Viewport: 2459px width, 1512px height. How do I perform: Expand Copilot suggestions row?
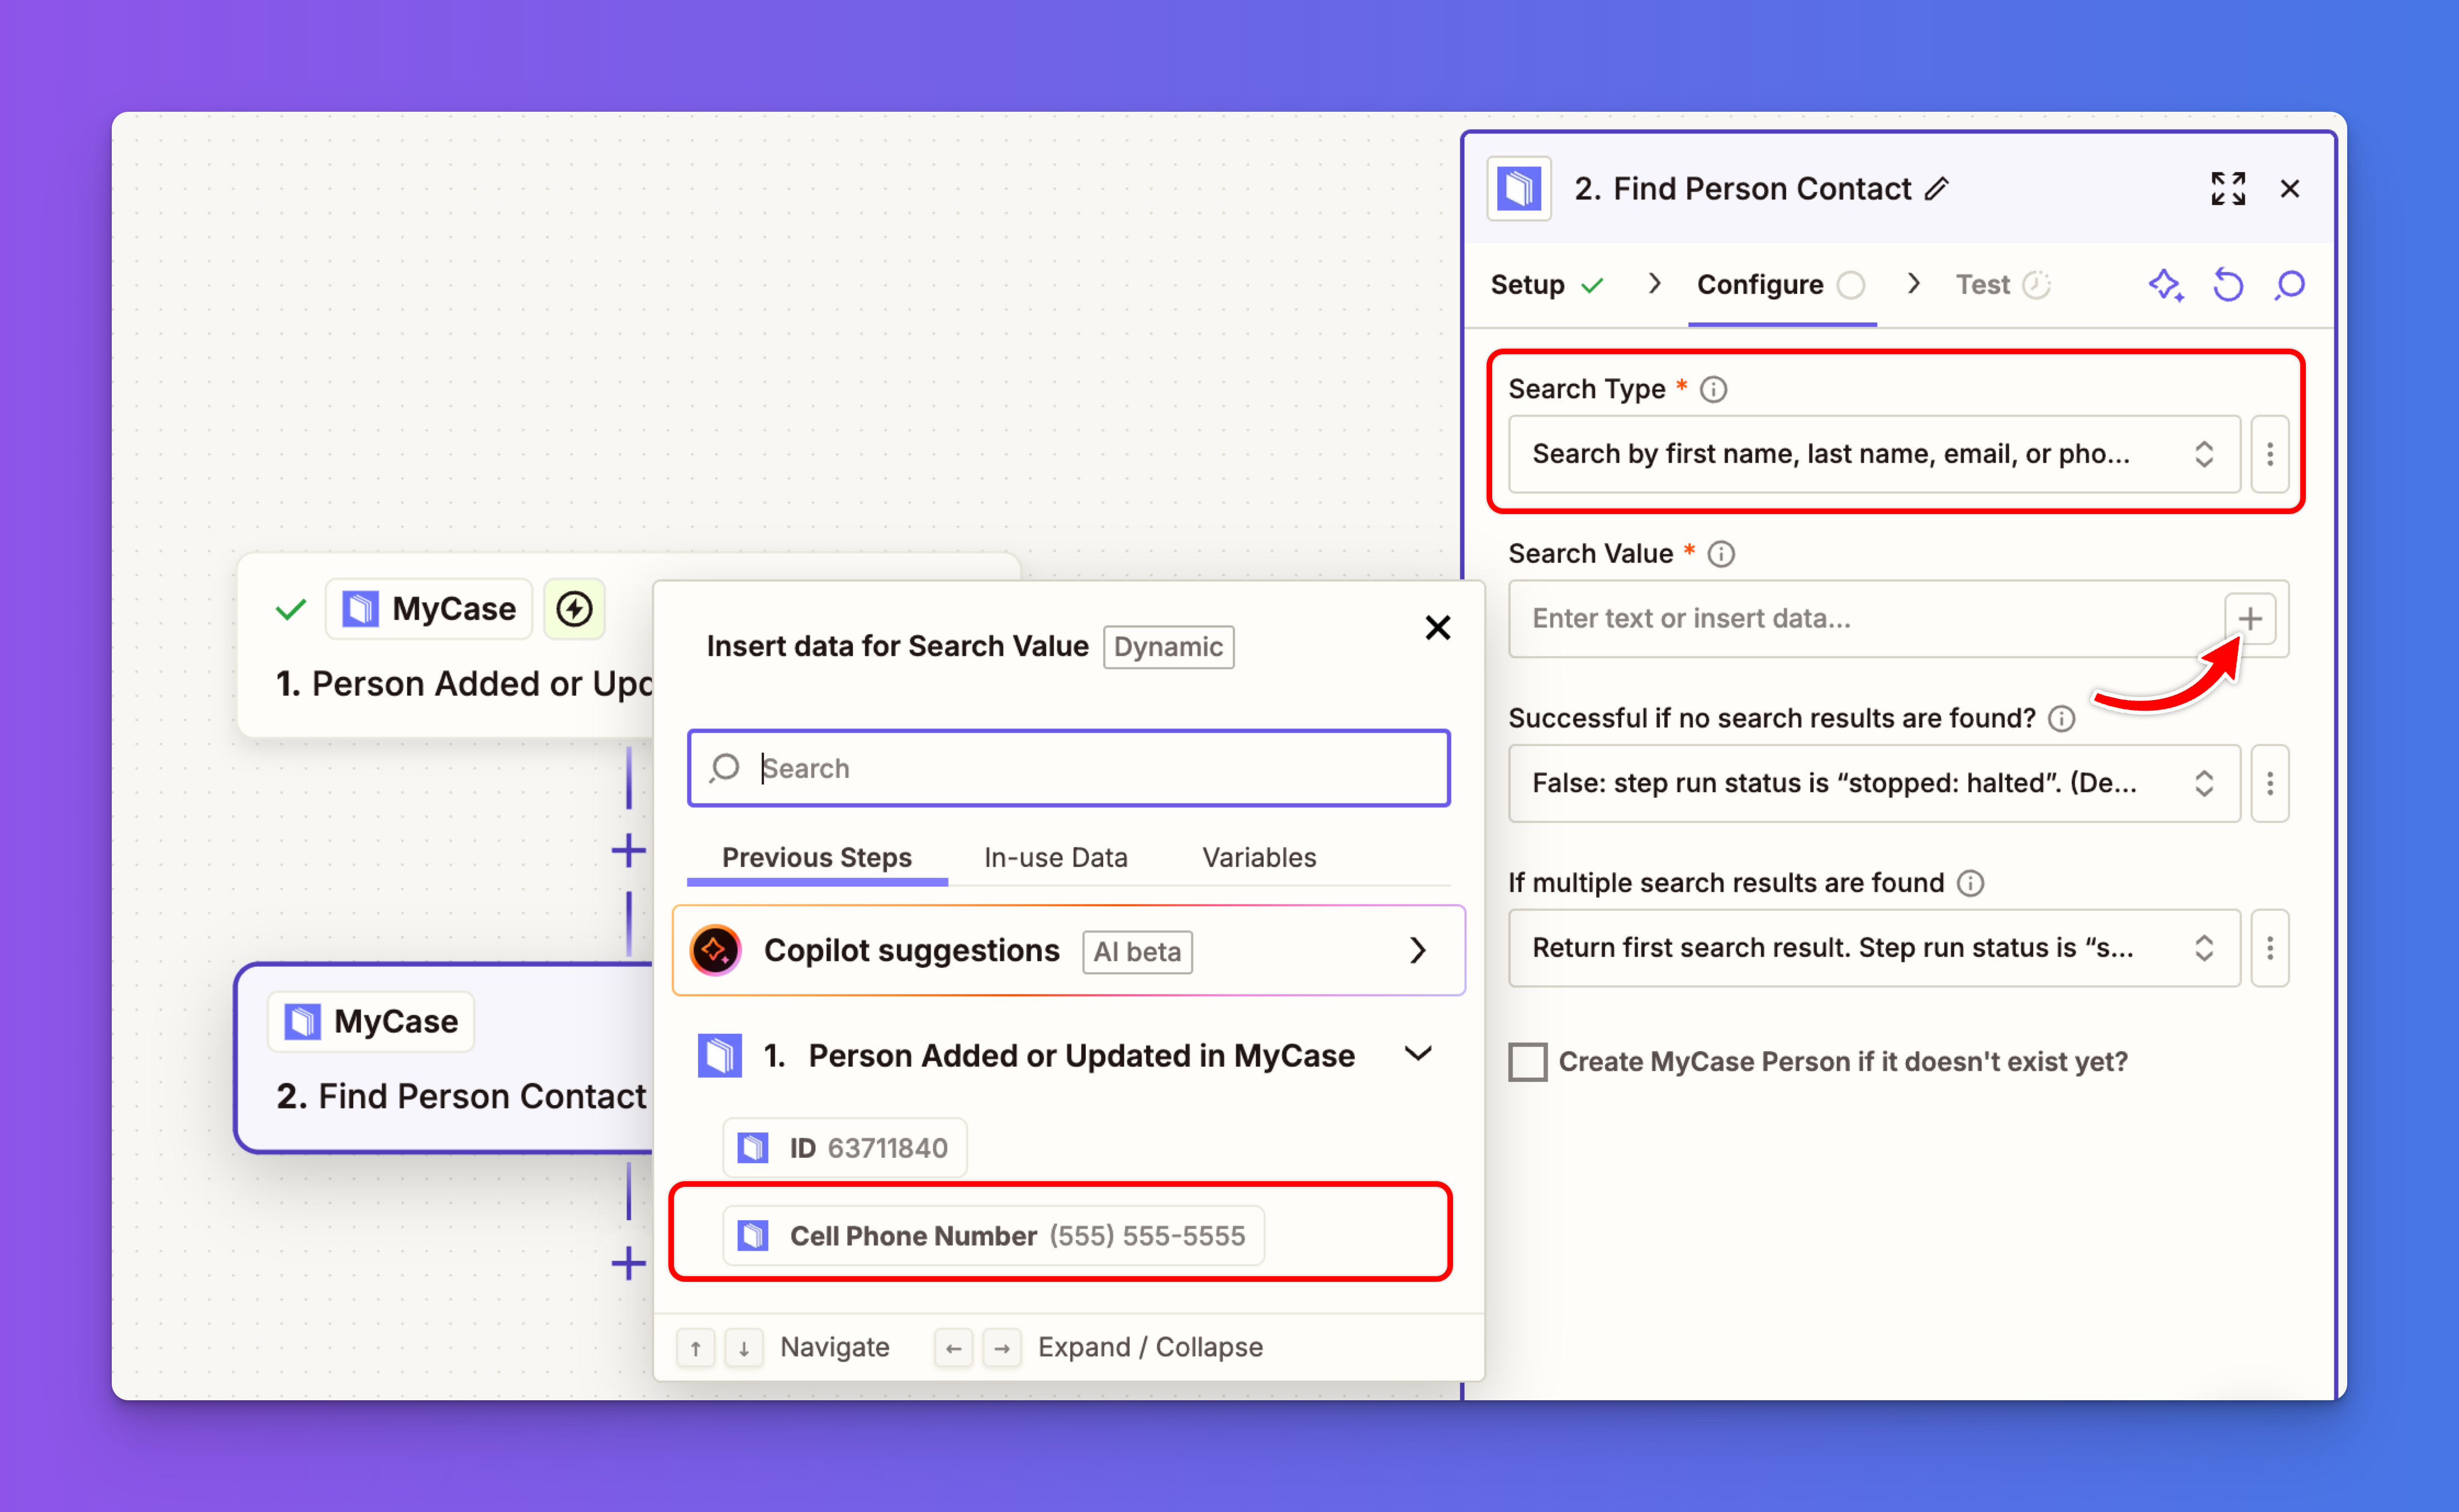(1416, 950)
